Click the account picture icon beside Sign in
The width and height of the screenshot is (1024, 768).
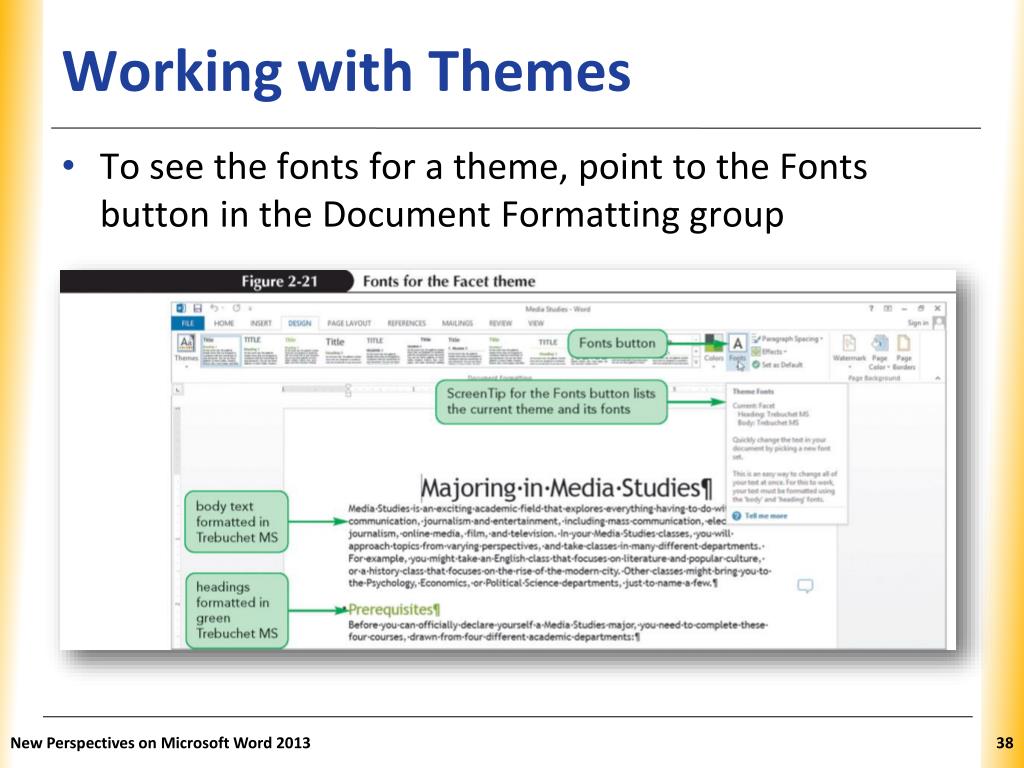[938, 323]
